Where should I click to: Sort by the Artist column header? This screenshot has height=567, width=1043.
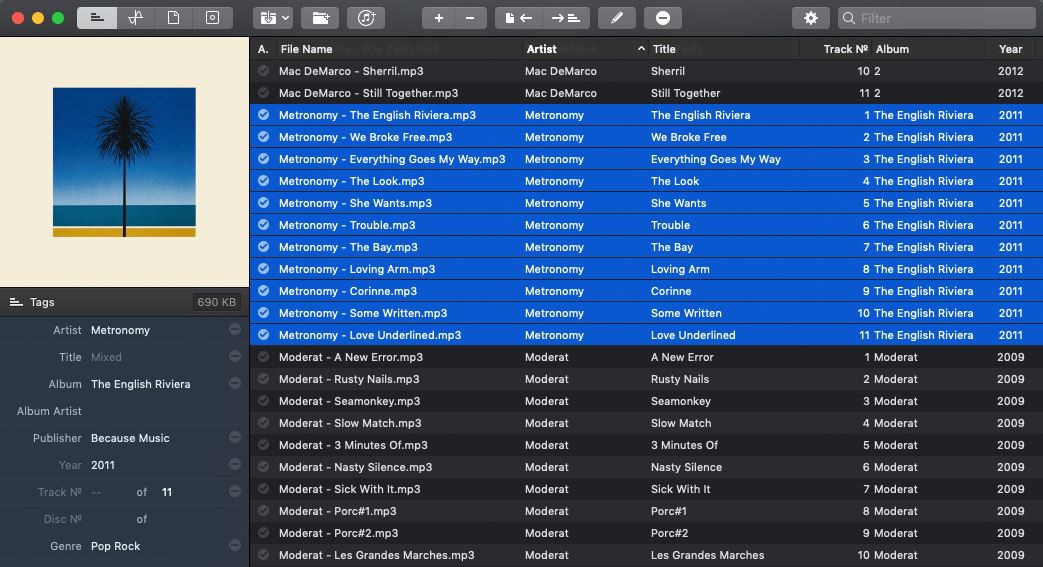(541, 49)
